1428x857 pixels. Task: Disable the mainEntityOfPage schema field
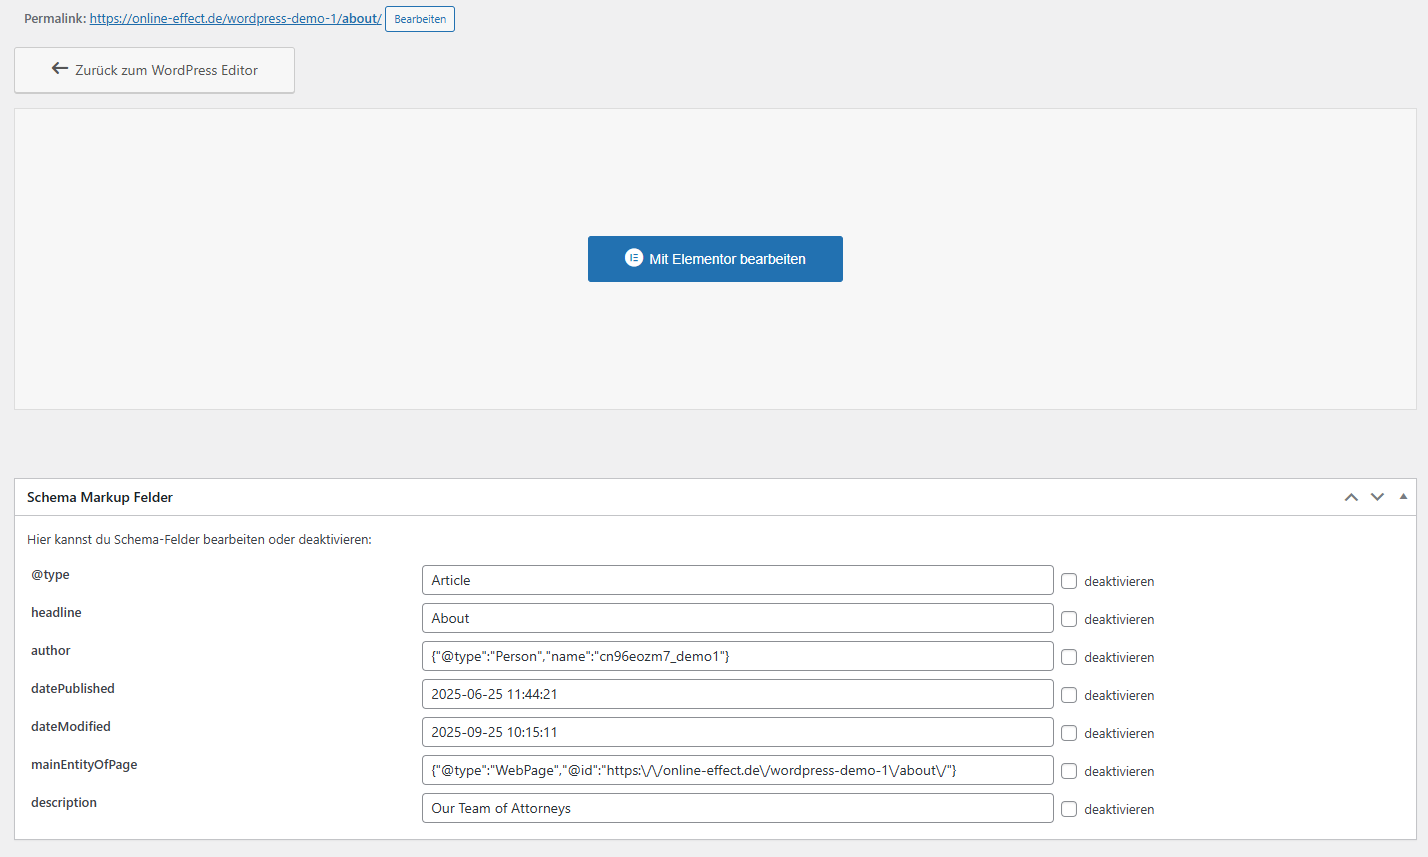pos(1069,771)
